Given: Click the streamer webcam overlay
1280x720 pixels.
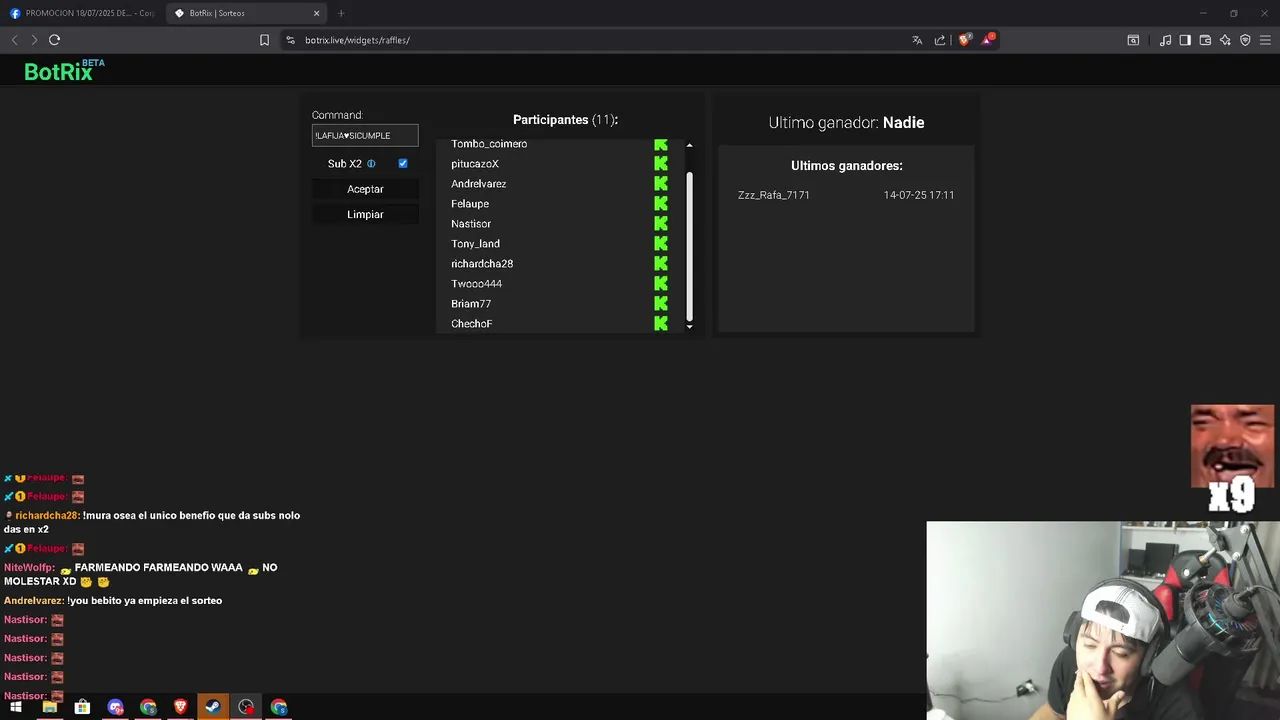Looking at the screenshot, I should (x=1102, y=620).
